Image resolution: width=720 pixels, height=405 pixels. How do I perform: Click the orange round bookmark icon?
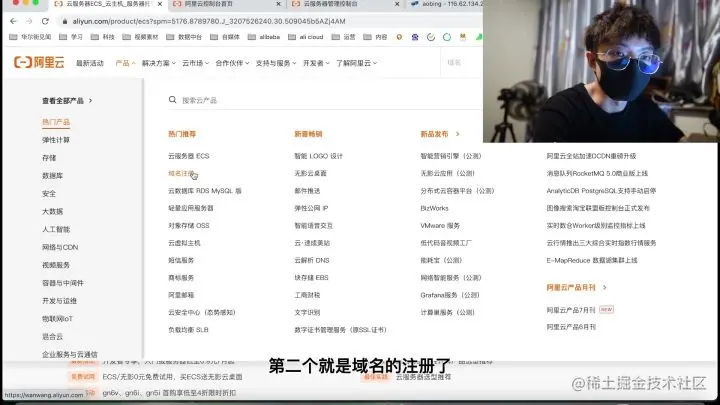tap(399, 37)
